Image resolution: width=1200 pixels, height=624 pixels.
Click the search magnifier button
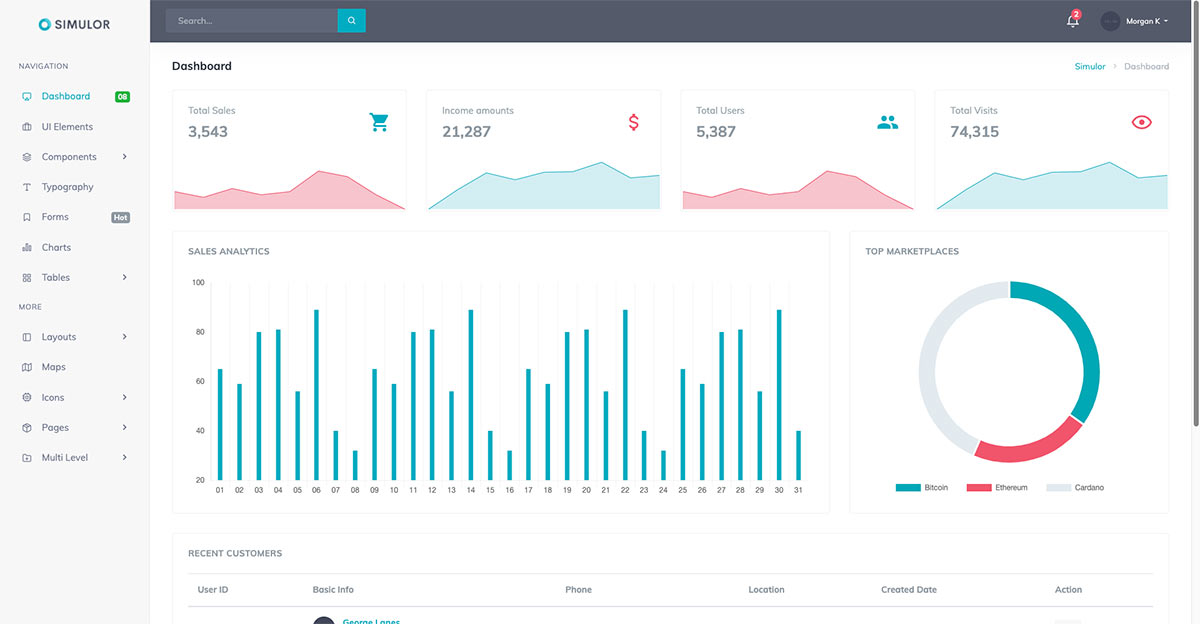pos(352,21)
